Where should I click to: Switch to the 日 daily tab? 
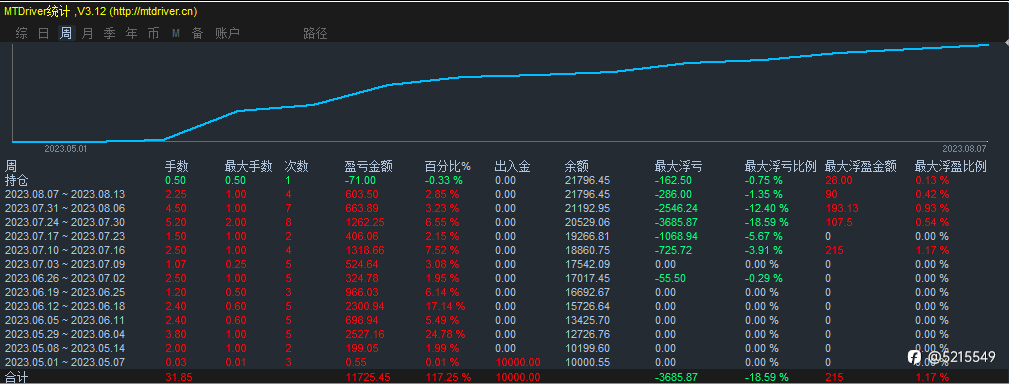coord(44,33)
